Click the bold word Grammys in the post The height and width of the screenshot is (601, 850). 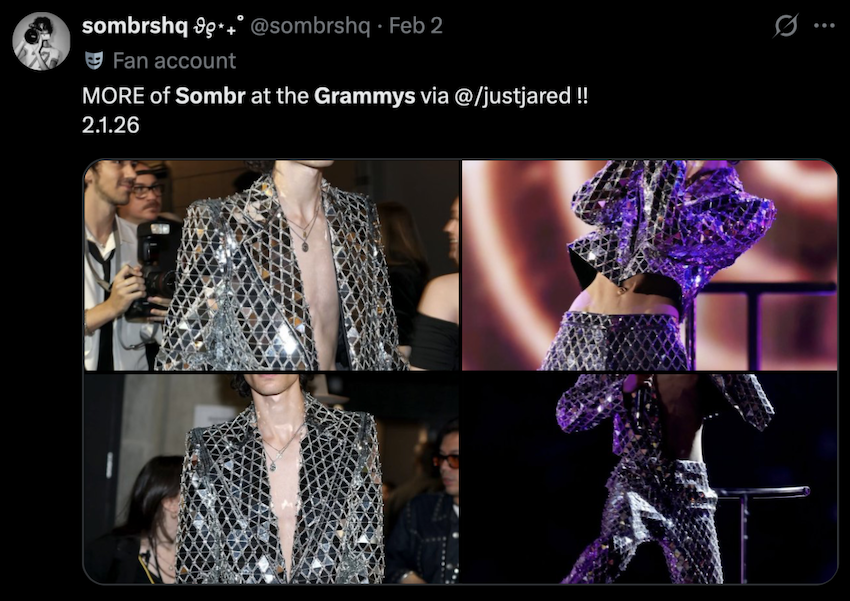click(x=364, y=96)
